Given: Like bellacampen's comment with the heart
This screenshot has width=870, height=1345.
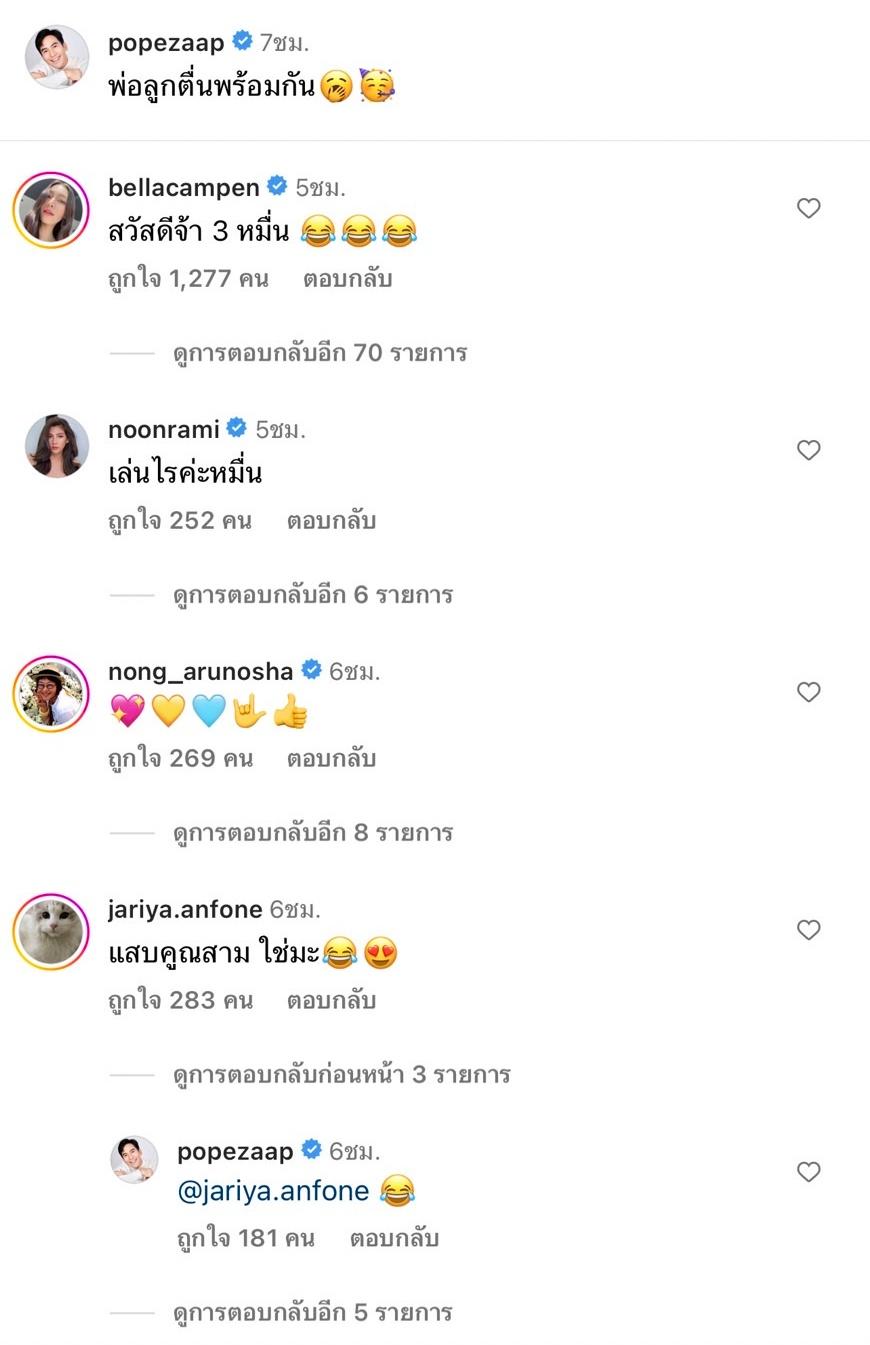Looking at the screenshot, I should pos(808,208).
